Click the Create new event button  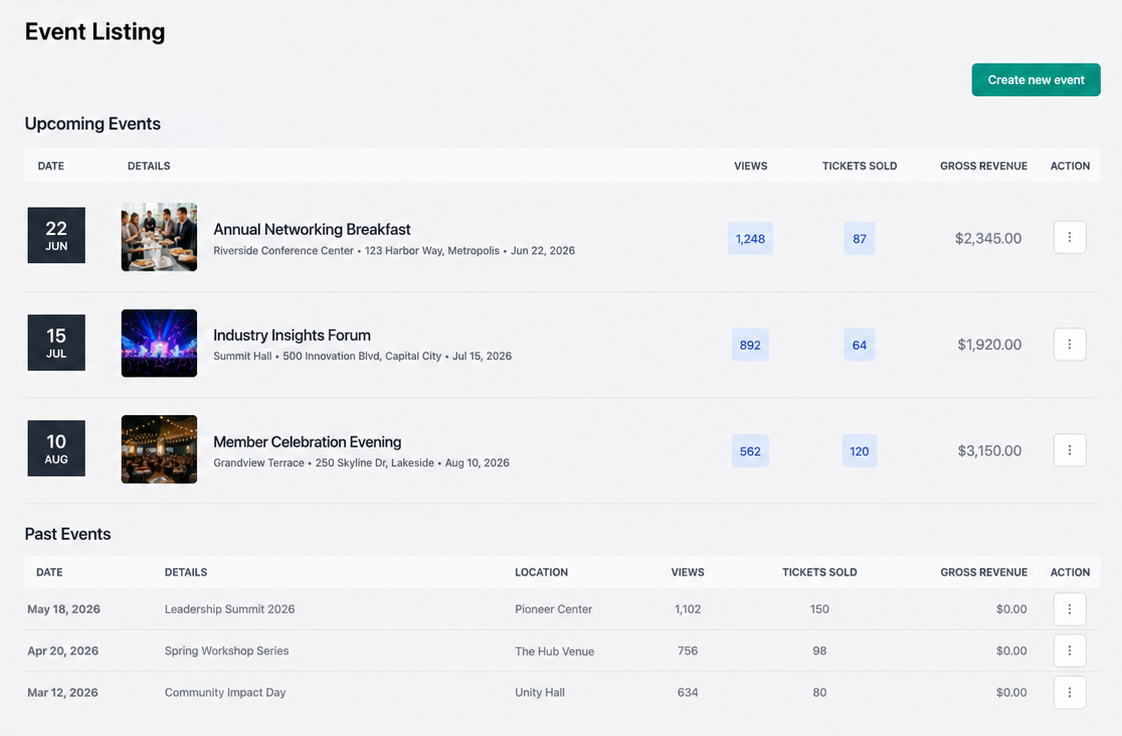click(1035, 79)
